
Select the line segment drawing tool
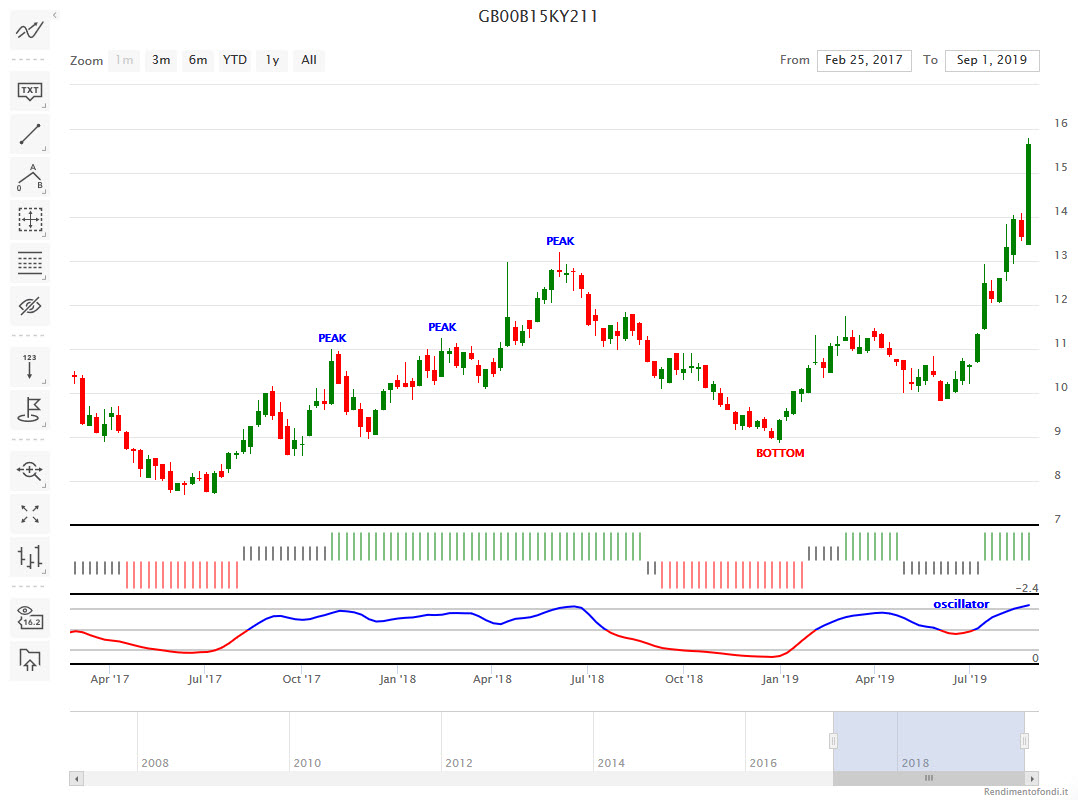click(30, 134)
